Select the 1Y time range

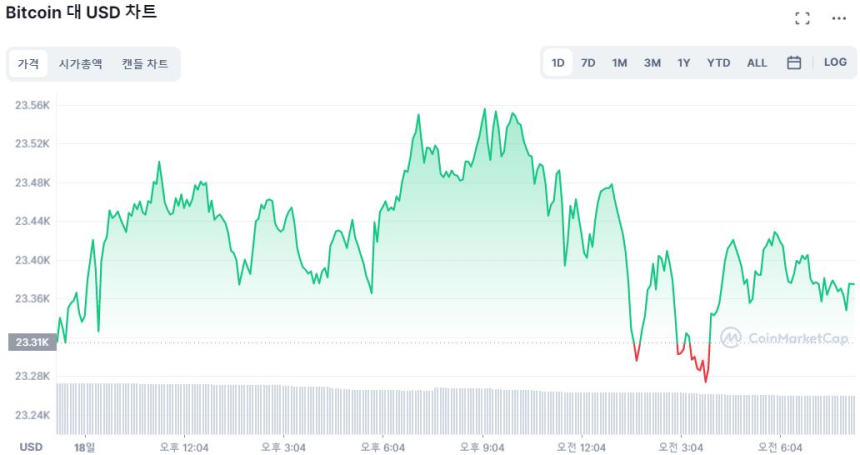pyautogui.click(x=684, y=63)
